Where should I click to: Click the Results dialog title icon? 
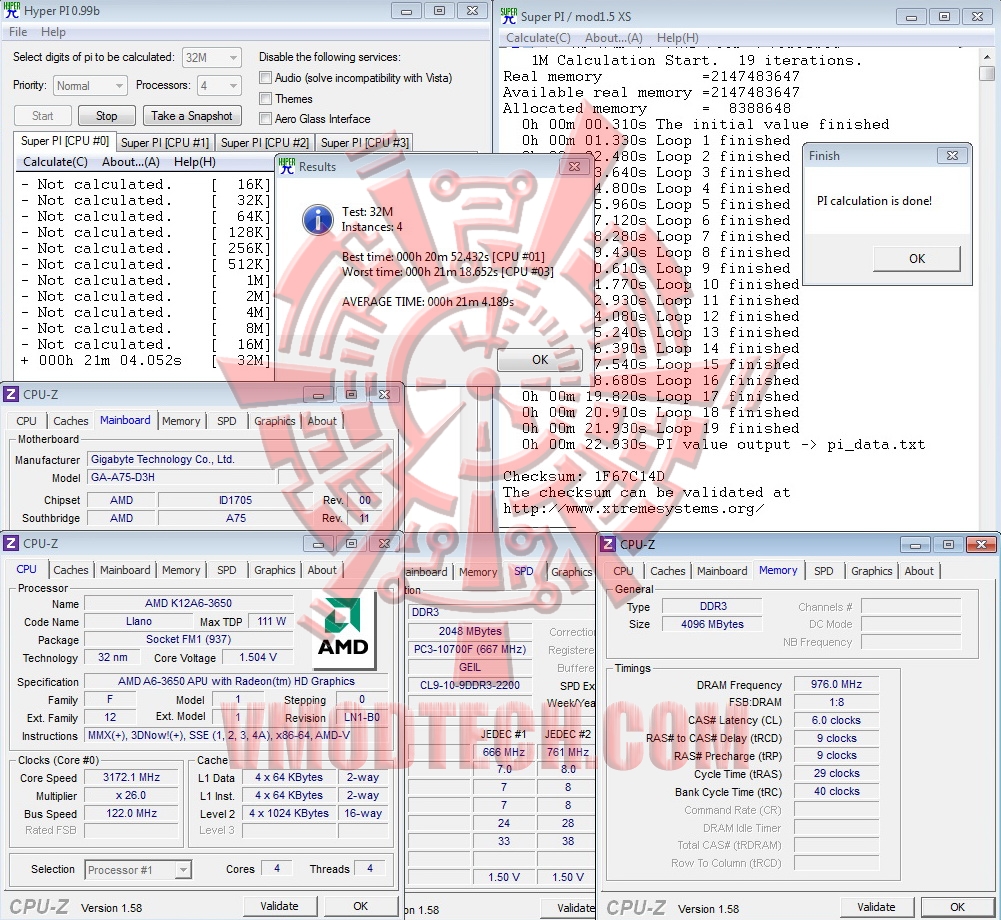coord(287,166)
